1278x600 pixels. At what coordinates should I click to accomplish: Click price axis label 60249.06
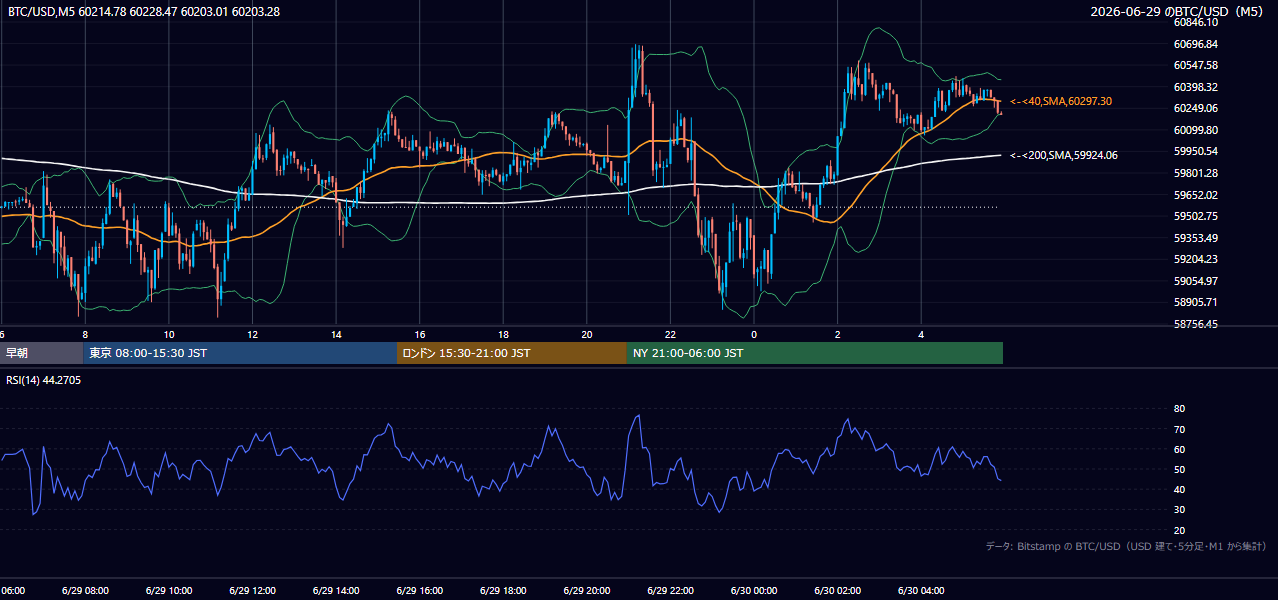(x=1196, y=108)
